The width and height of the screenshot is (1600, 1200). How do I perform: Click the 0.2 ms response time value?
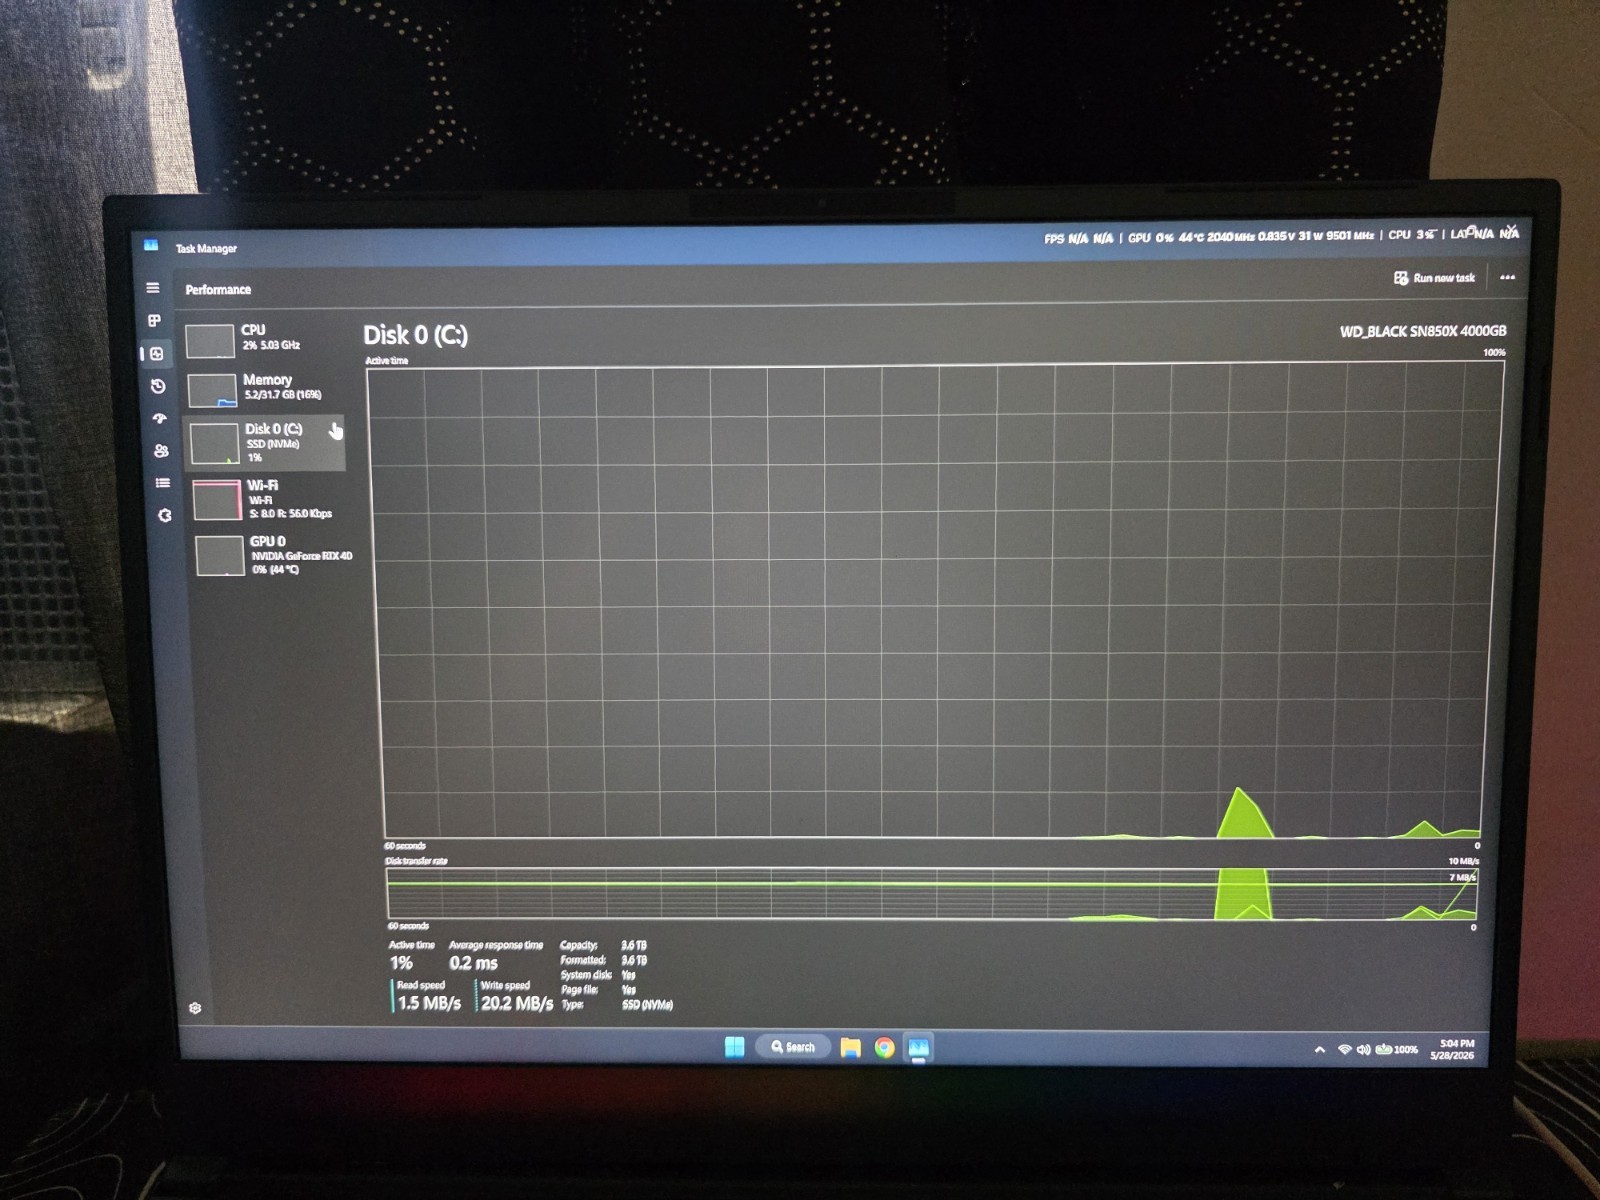pos(473,963)
